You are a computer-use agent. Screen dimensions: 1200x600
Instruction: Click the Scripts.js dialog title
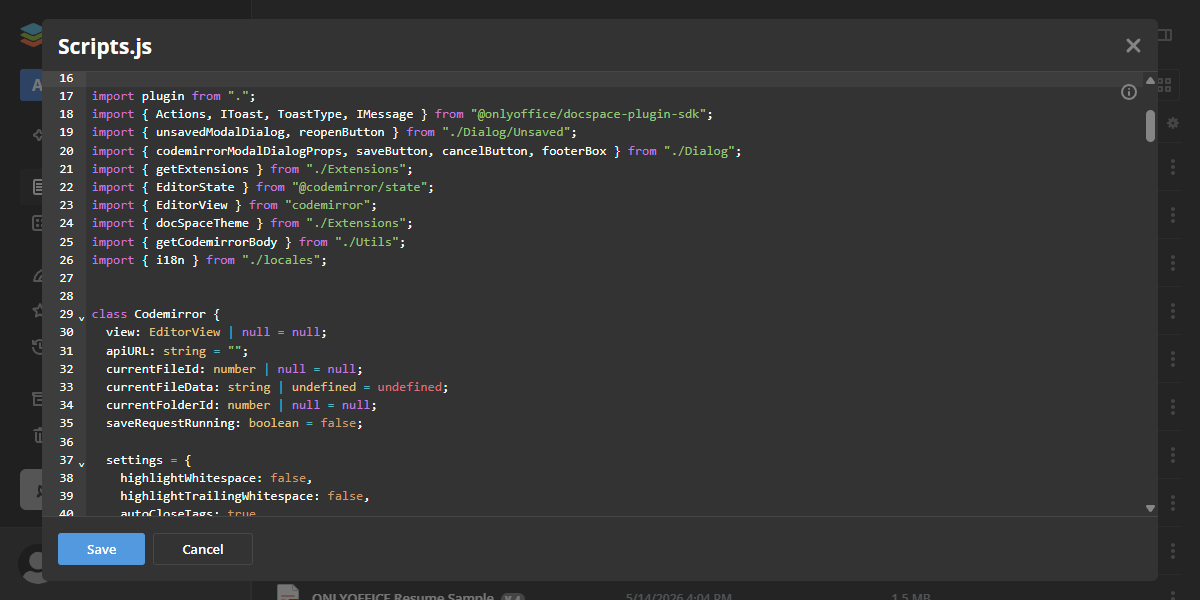[105, 46]
